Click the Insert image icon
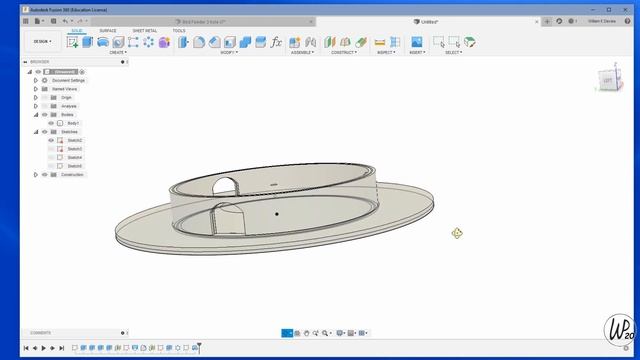The height and width of the screenshot is (360, 640). pyautogui.click(x=417, y=42)
